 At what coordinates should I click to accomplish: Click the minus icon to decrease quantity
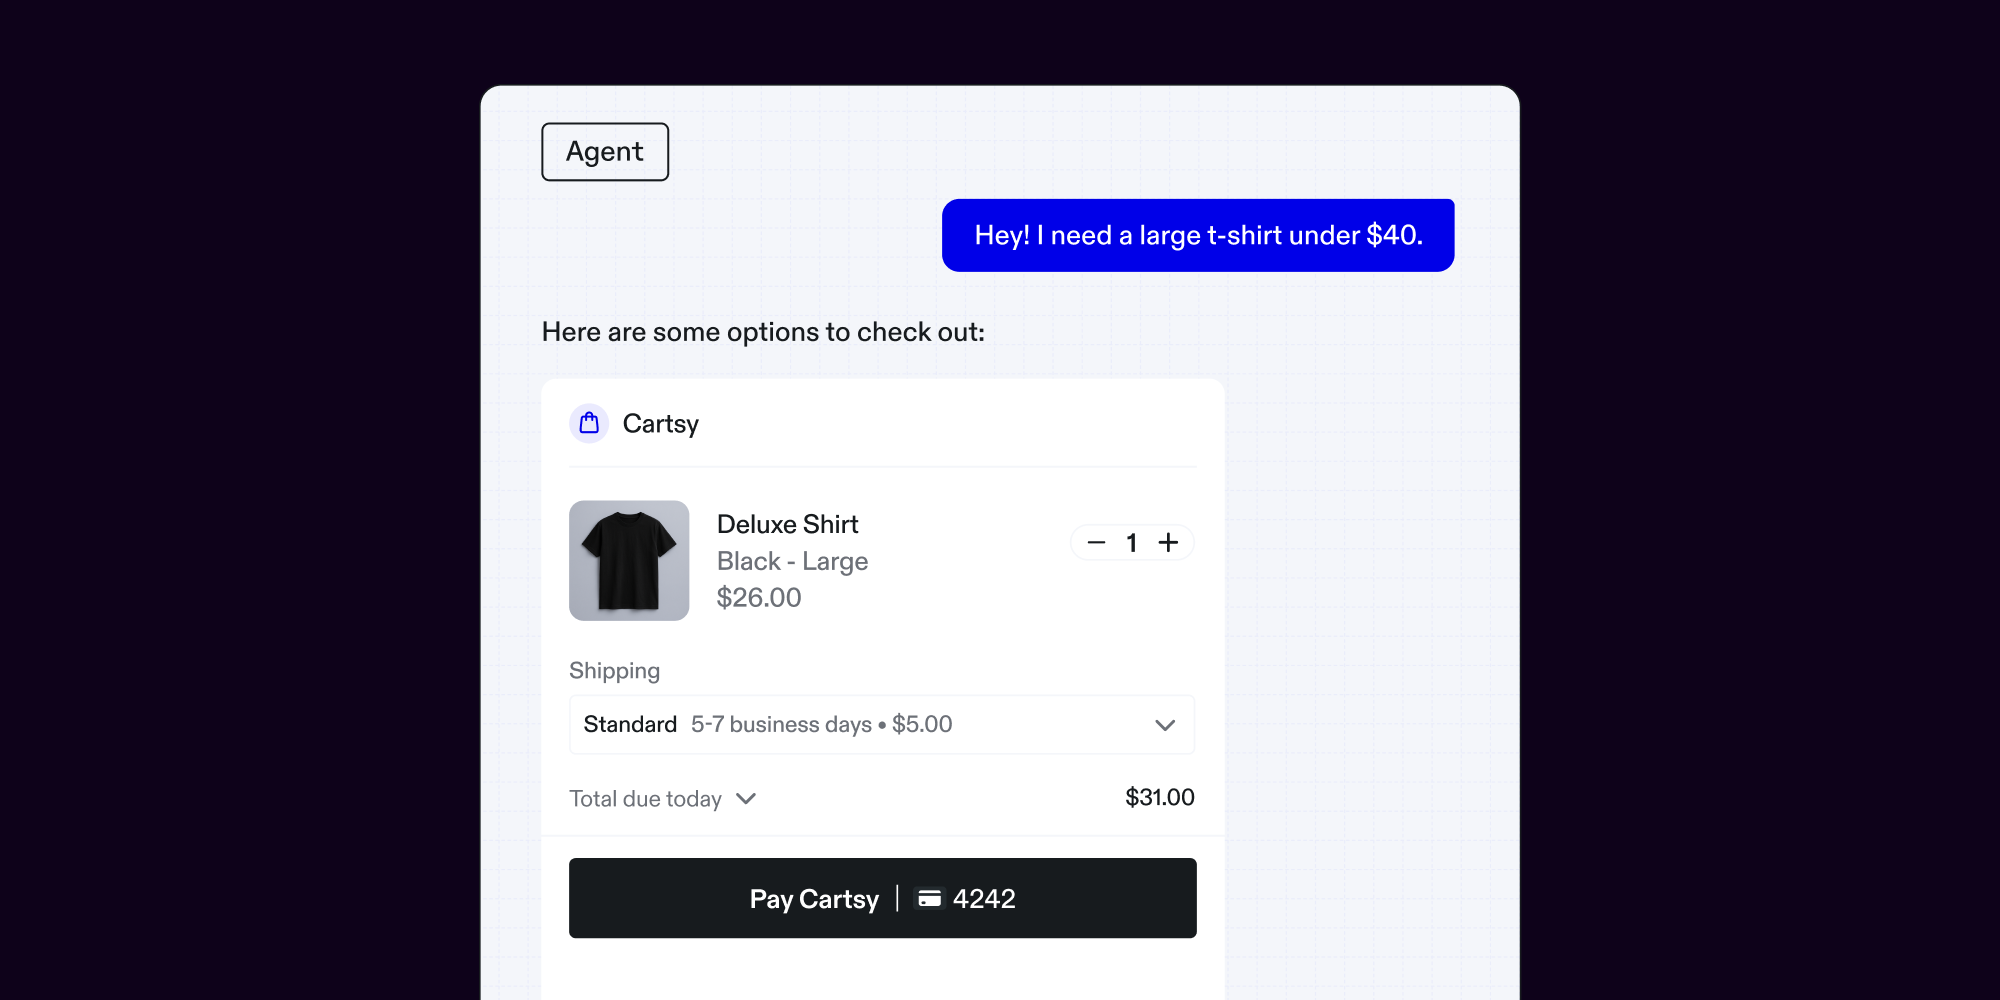coord(1095,542)
